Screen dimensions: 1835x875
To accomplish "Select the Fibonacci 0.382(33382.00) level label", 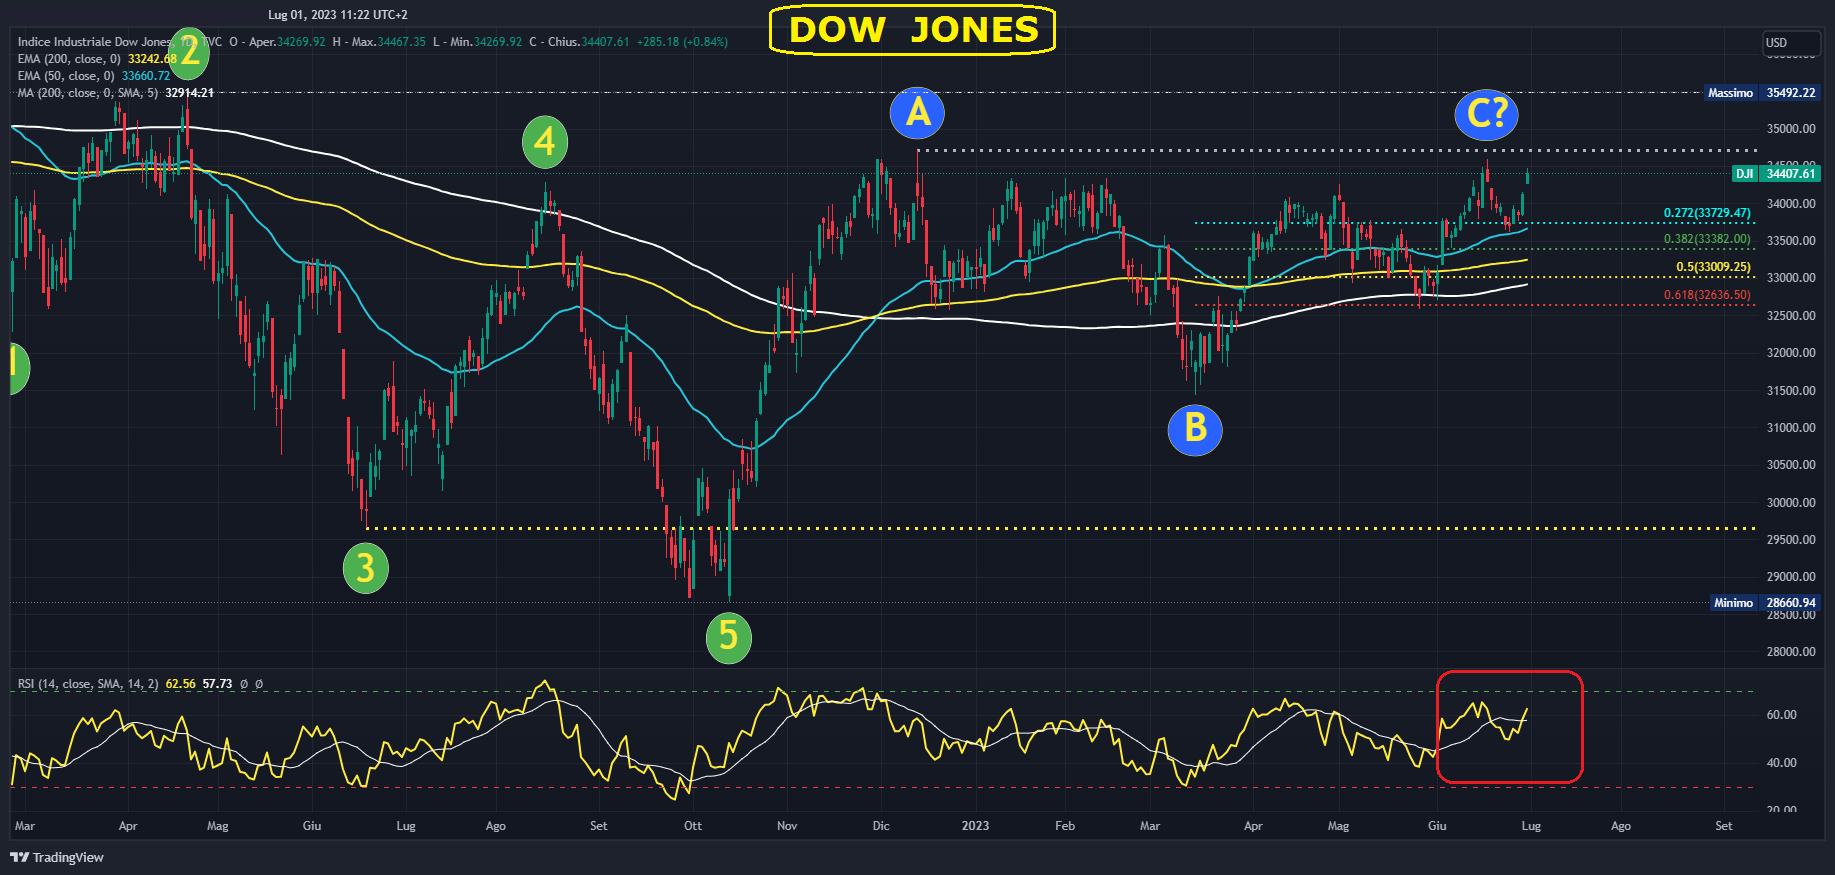I will click(1707, 239).
